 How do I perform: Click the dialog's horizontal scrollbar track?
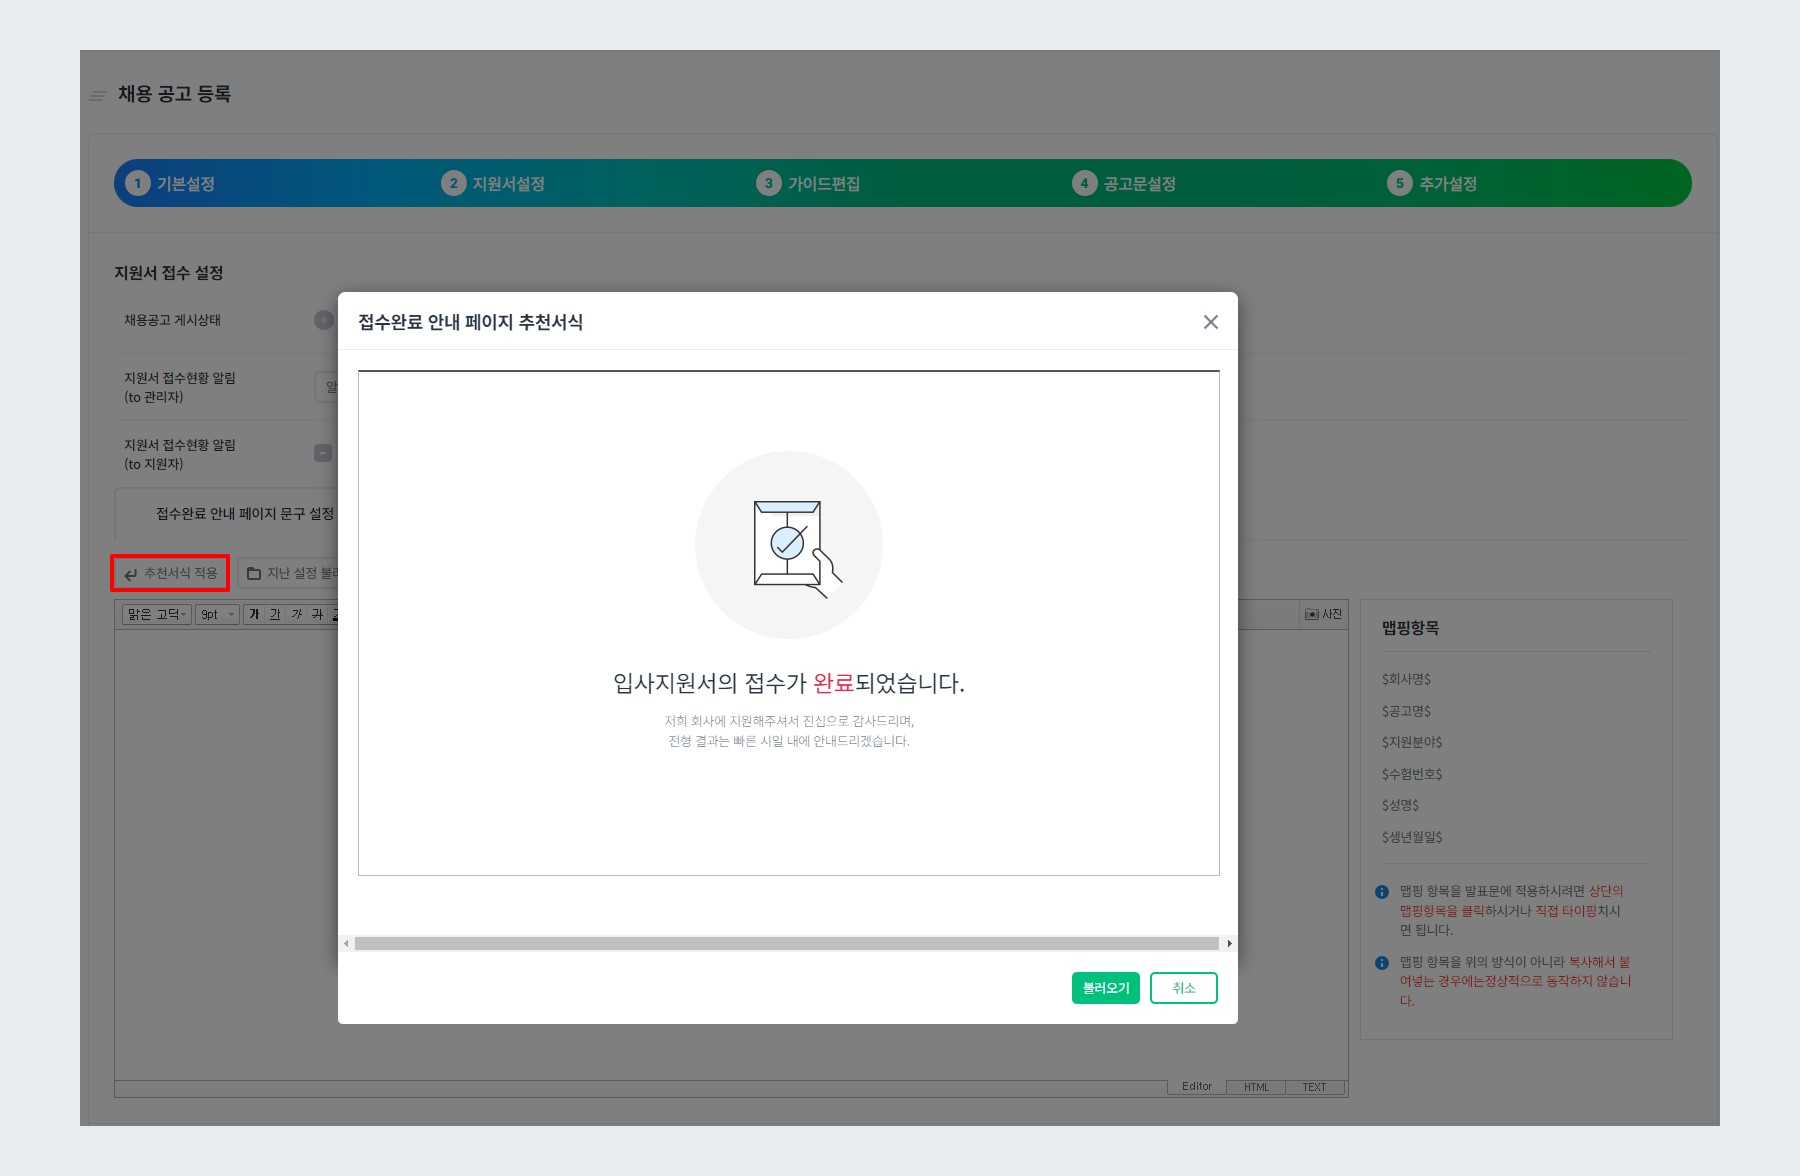point(786,944)
